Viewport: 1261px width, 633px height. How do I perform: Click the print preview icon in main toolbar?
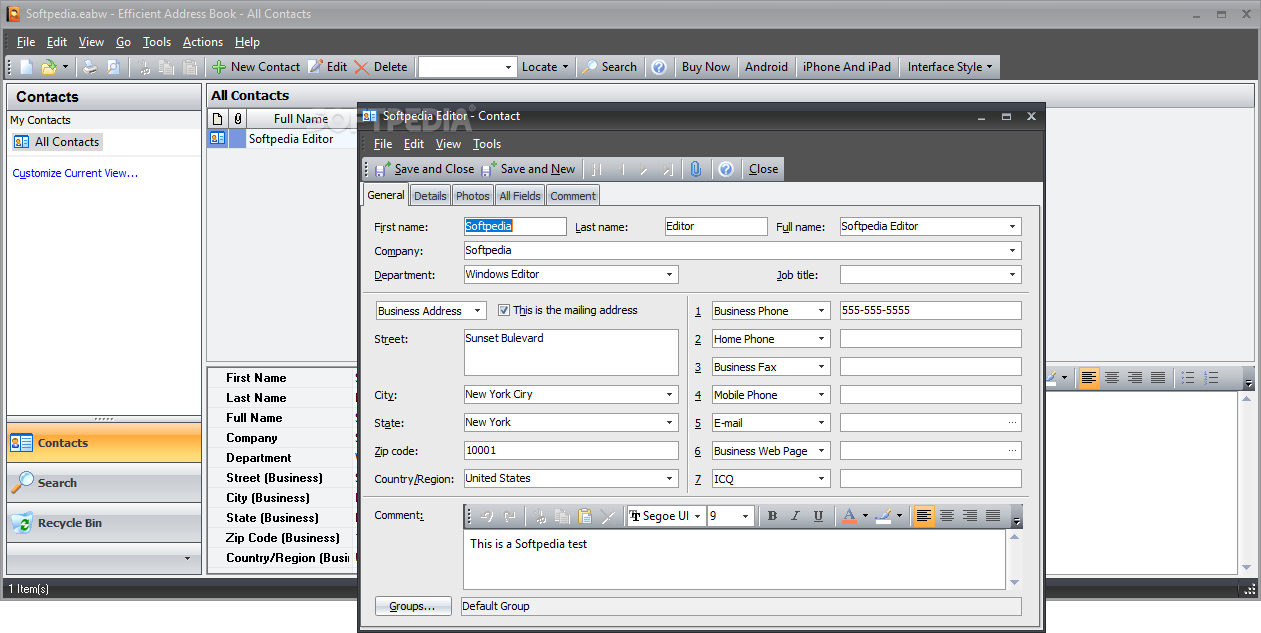[x=113, y=67]
